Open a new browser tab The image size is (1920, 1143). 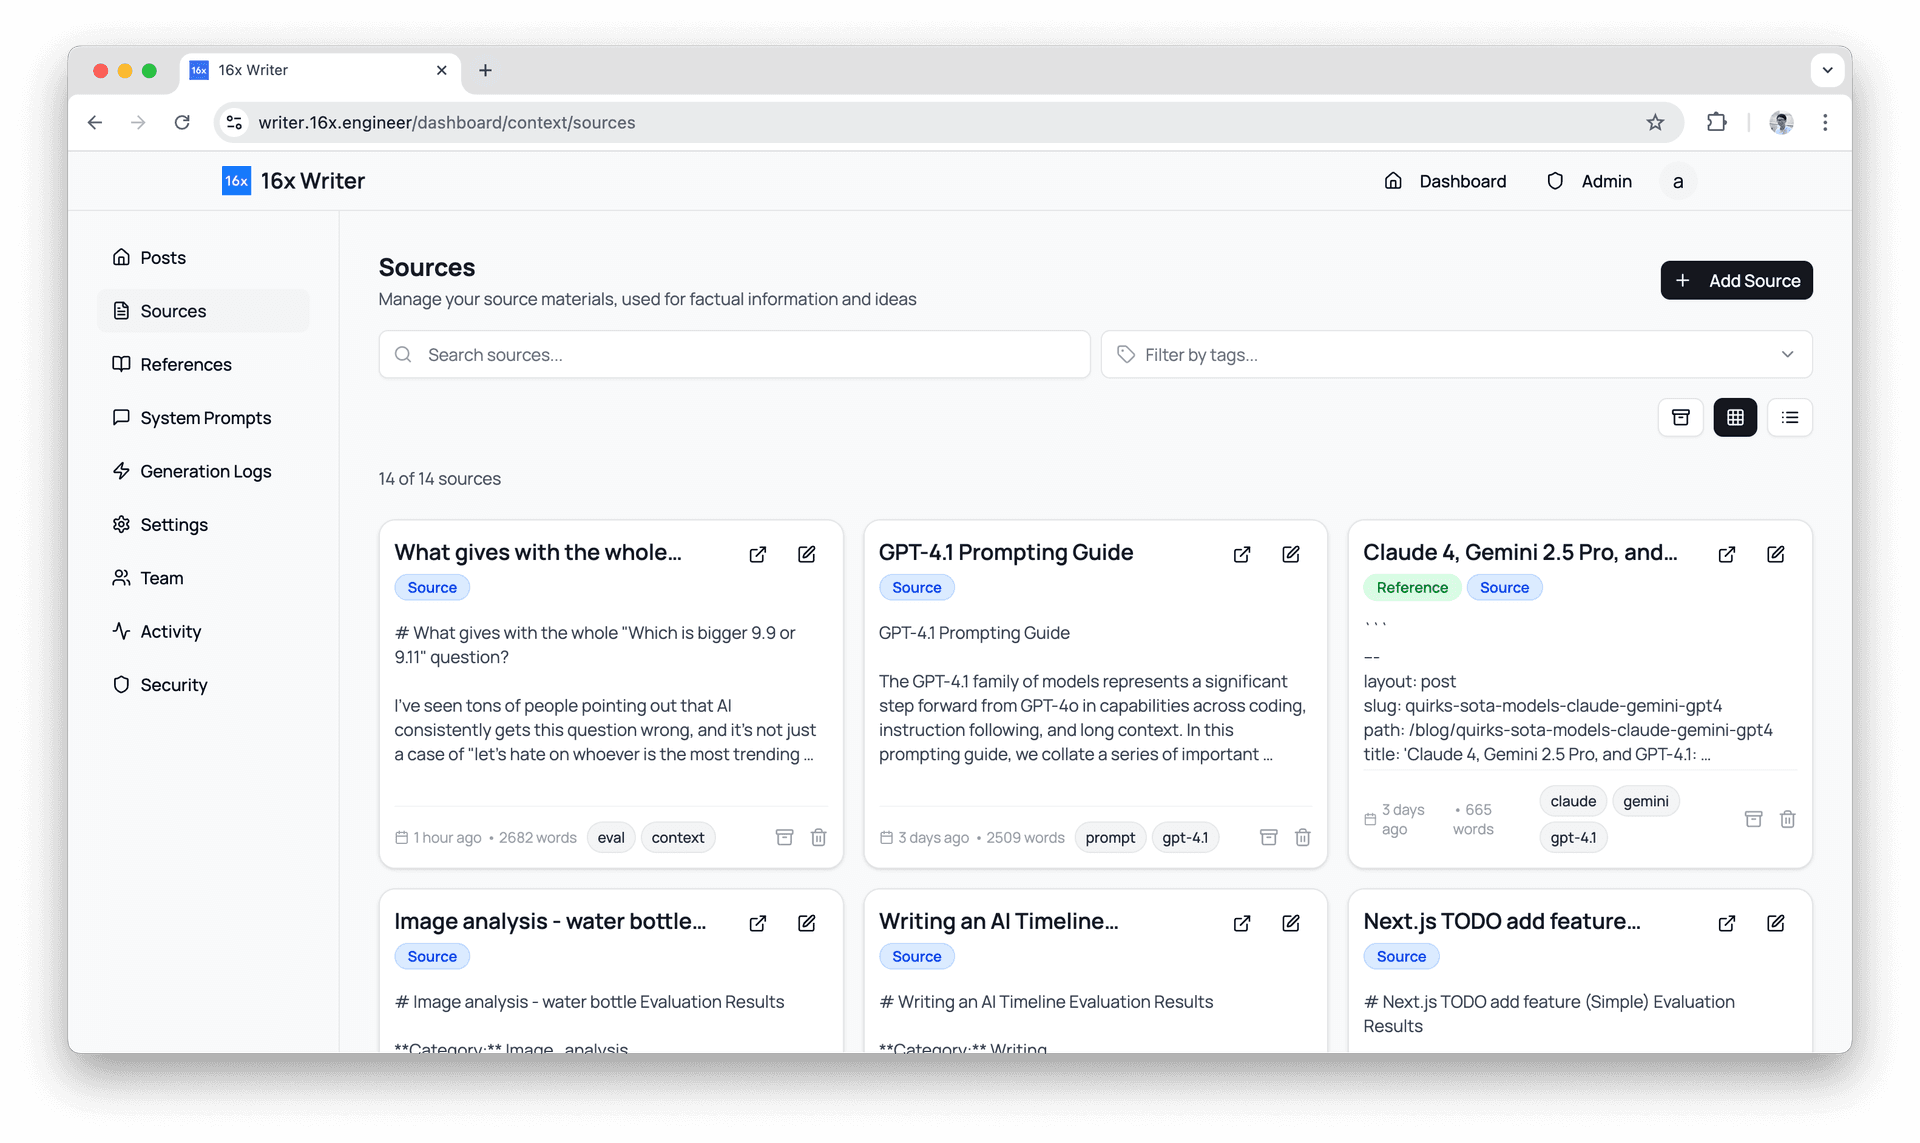[x=485, y=70]
